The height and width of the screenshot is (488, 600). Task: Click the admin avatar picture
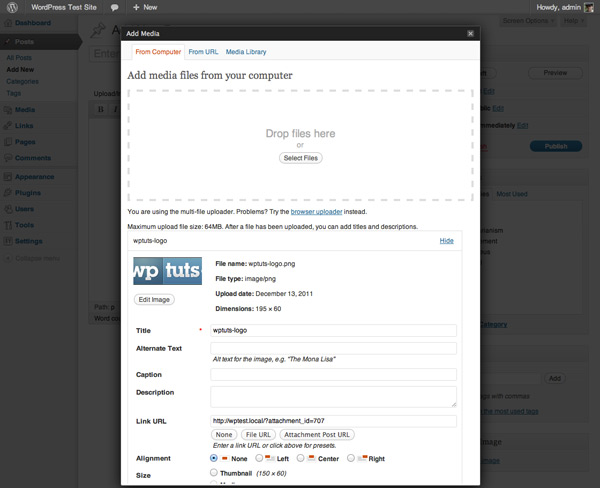pos(589,7)
